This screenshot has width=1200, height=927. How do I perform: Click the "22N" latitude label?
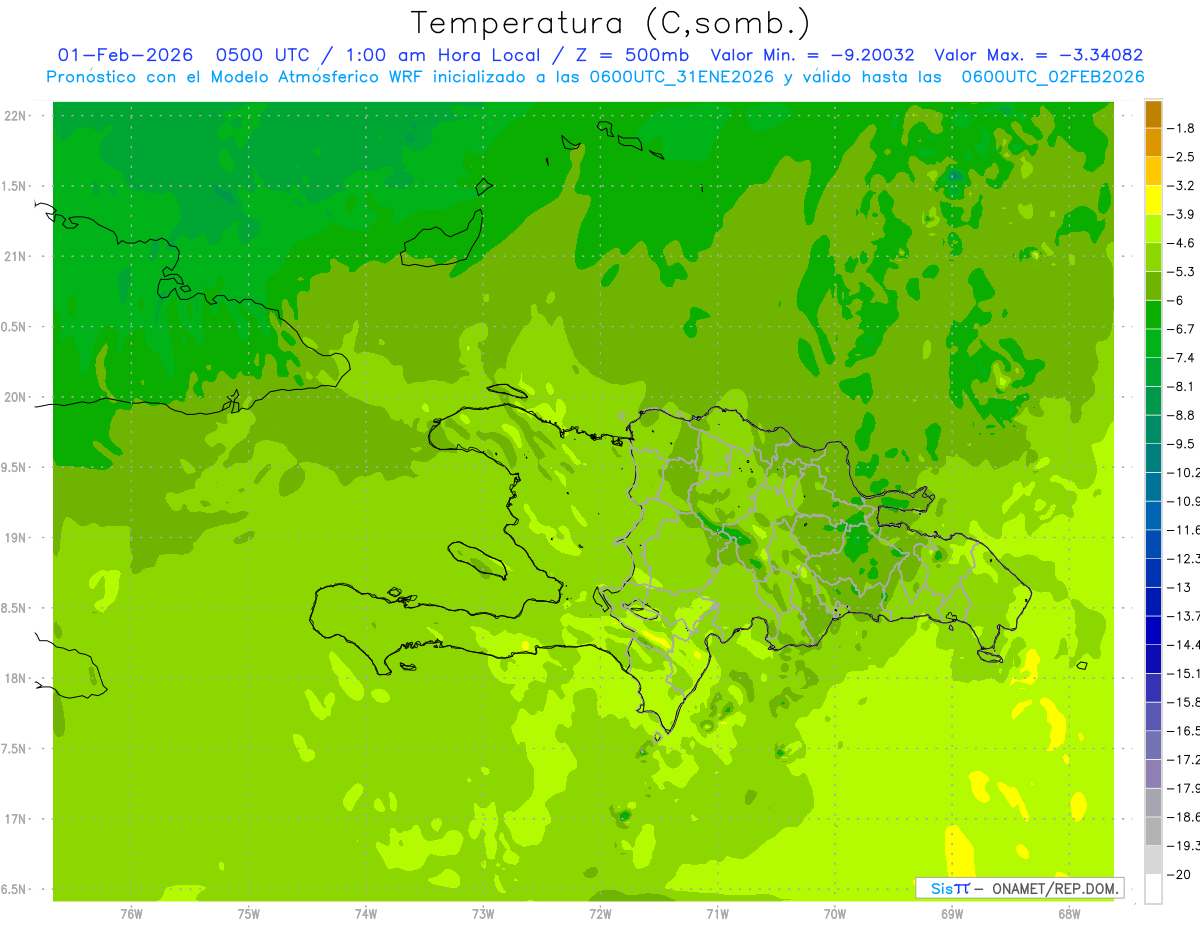coord(16,116)
